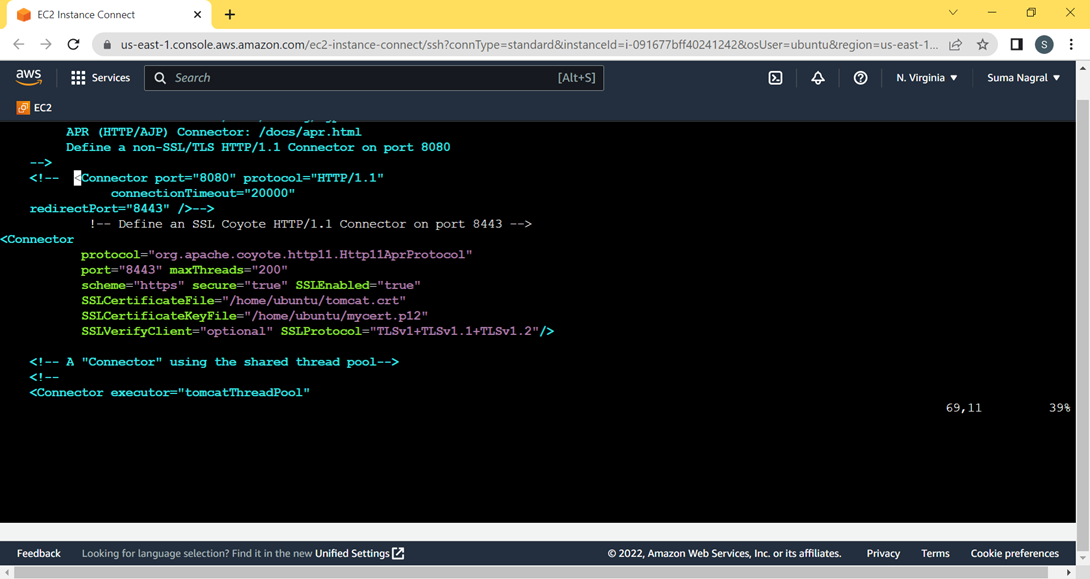Reload the console with the refresh icon
This screenshot has height=579, width=1090.
click(72, 45)
